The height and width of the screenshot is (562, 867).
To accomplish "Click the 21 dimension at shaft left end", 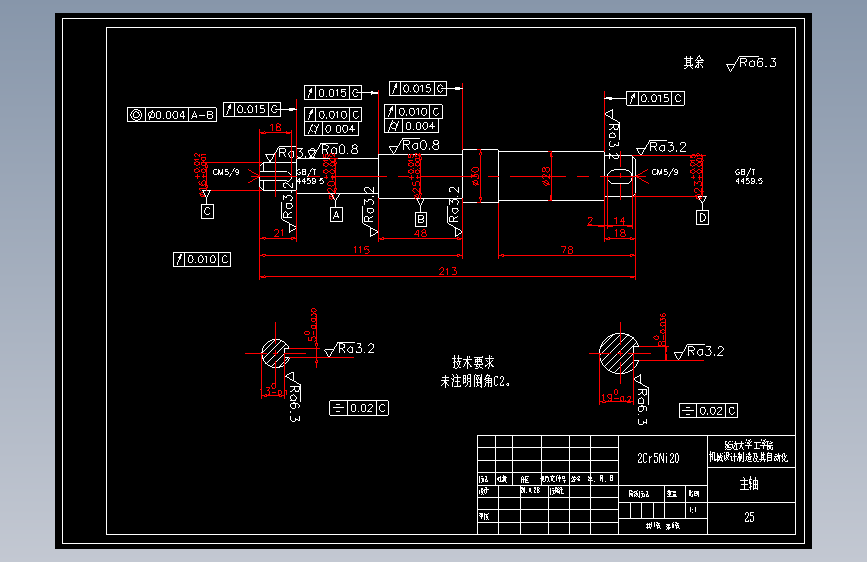I will tap(279, 233).
